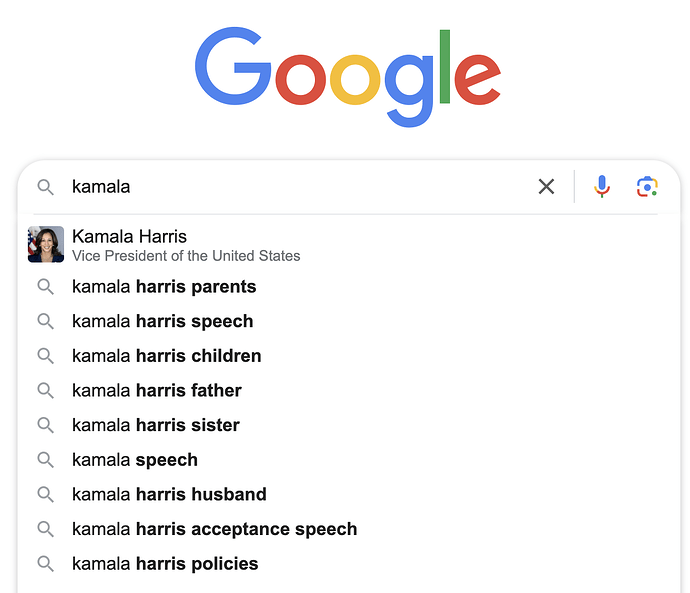Click the magnifier icon beside "kamala harris parents"
The width and height of the screenshot is (690, 593).
[45, 287]
